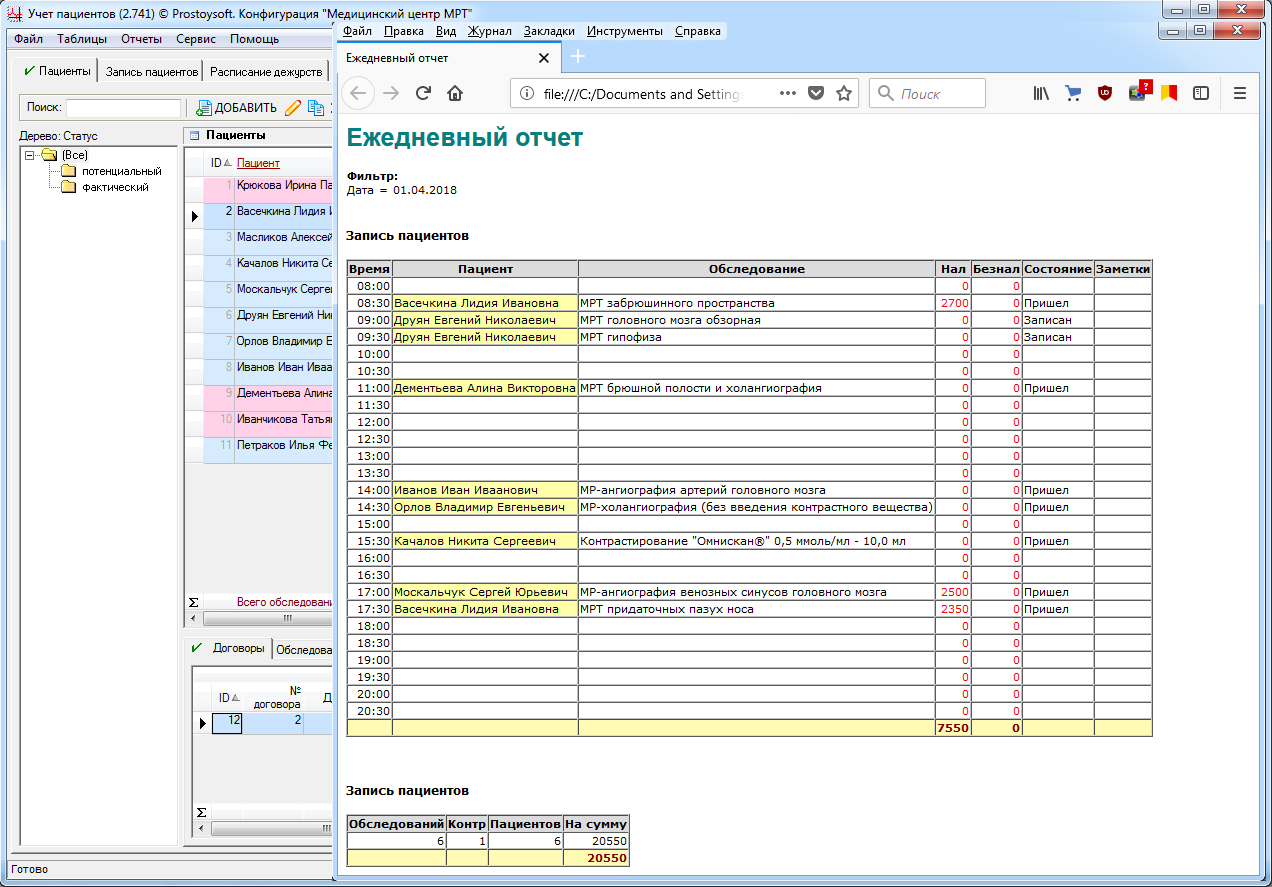
Task: Open uBlock Origin extension icon
Action: click(1105, 93)
